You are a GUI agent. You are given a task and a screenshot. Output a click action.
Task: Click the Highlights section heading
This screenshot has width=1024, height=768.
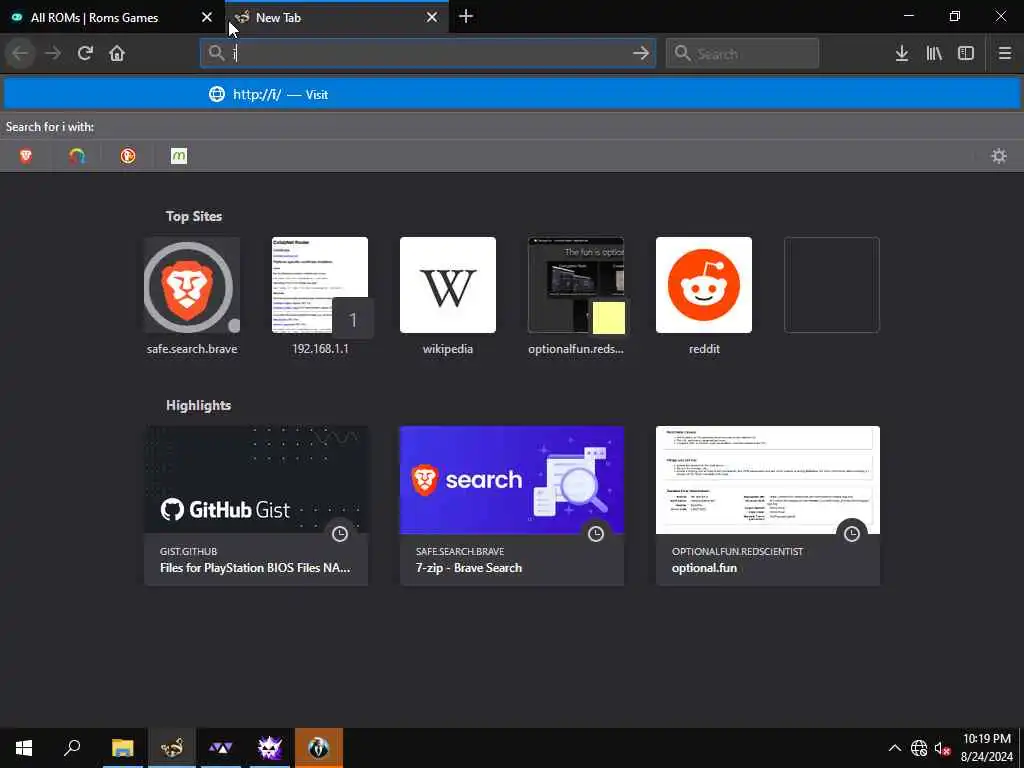[x=199, y=406]
